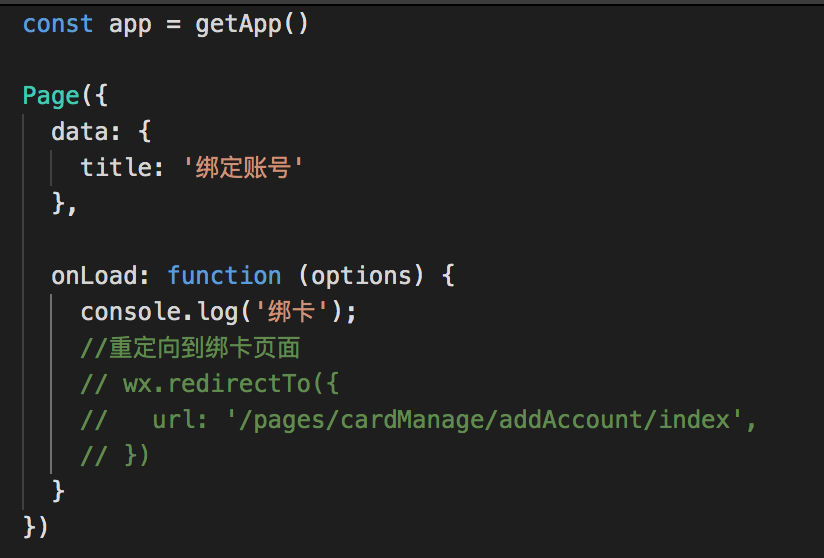Image resolution: width=824 pixels, height=558 pixels.
Task: Click the '绑卡' string in console.log
Action: pyautogui.click(x=292, y=312)
